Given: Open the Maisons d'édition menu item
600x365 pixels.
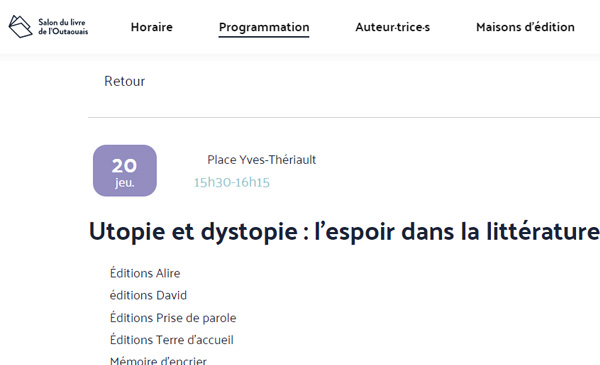Looking at the screenshot, I should [525, 27].
